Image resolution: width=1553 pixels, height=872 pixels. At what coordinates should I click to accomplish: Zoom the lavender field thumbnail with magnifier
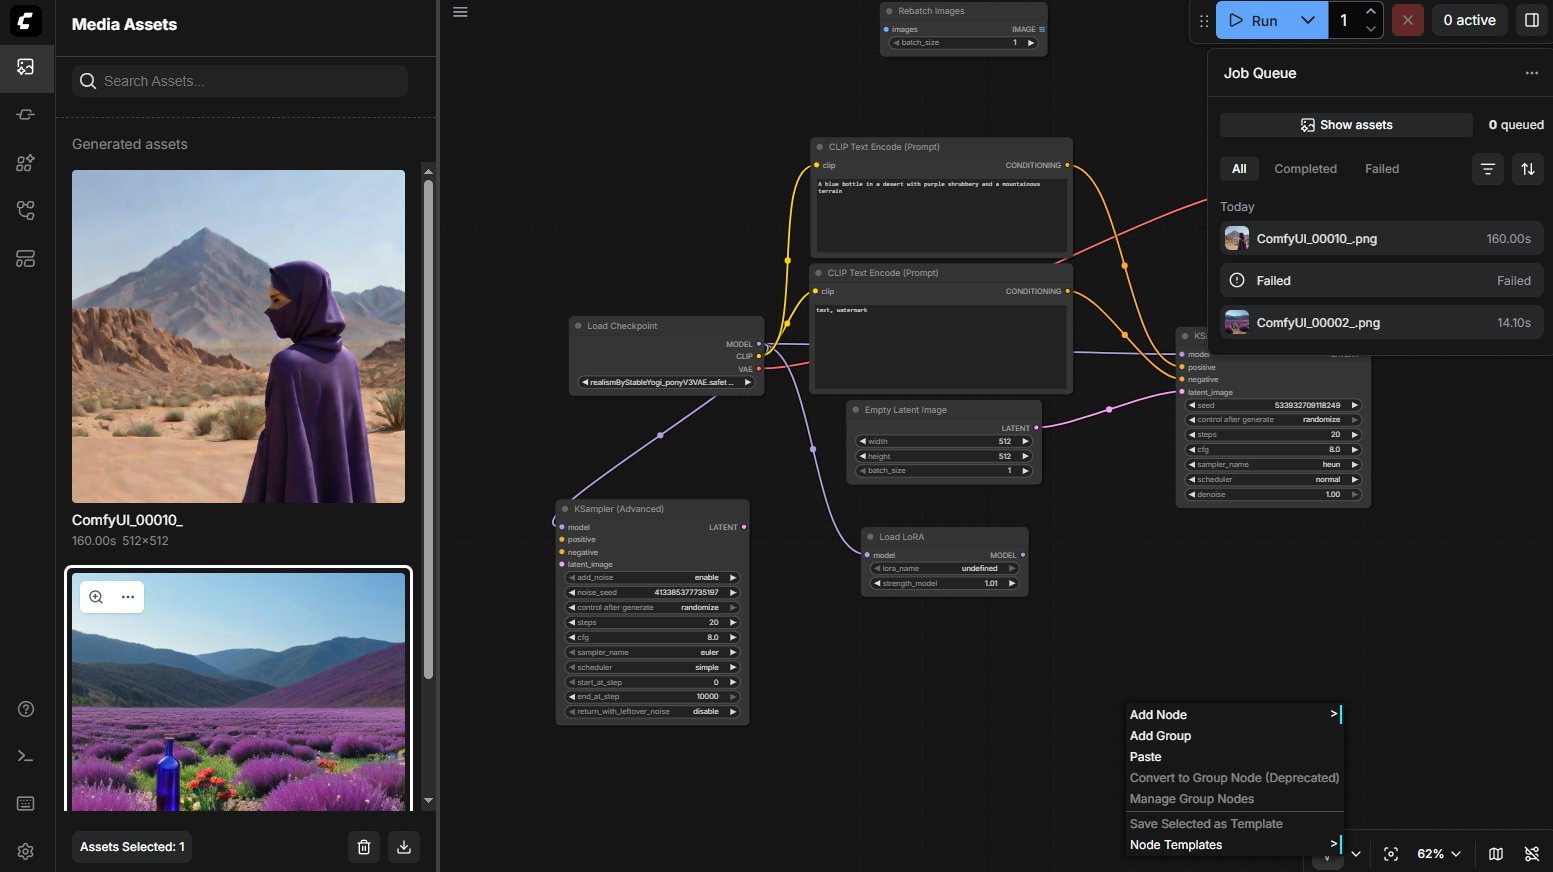point(96,597)
